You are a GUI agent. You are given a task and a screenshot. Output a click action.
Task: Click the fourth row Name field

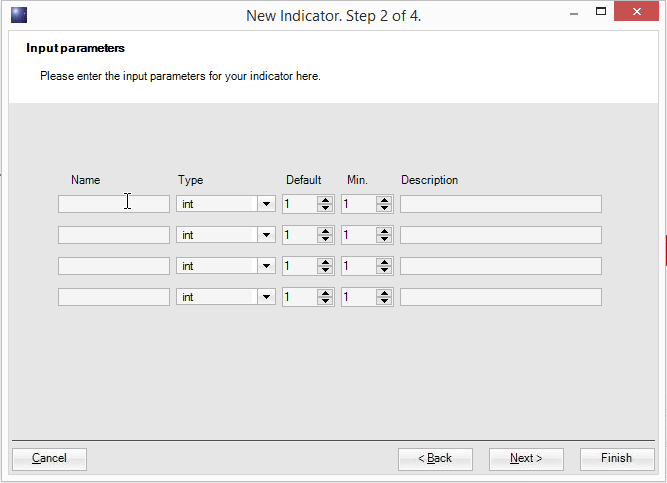pyautogui.click(x=114, y=297)
